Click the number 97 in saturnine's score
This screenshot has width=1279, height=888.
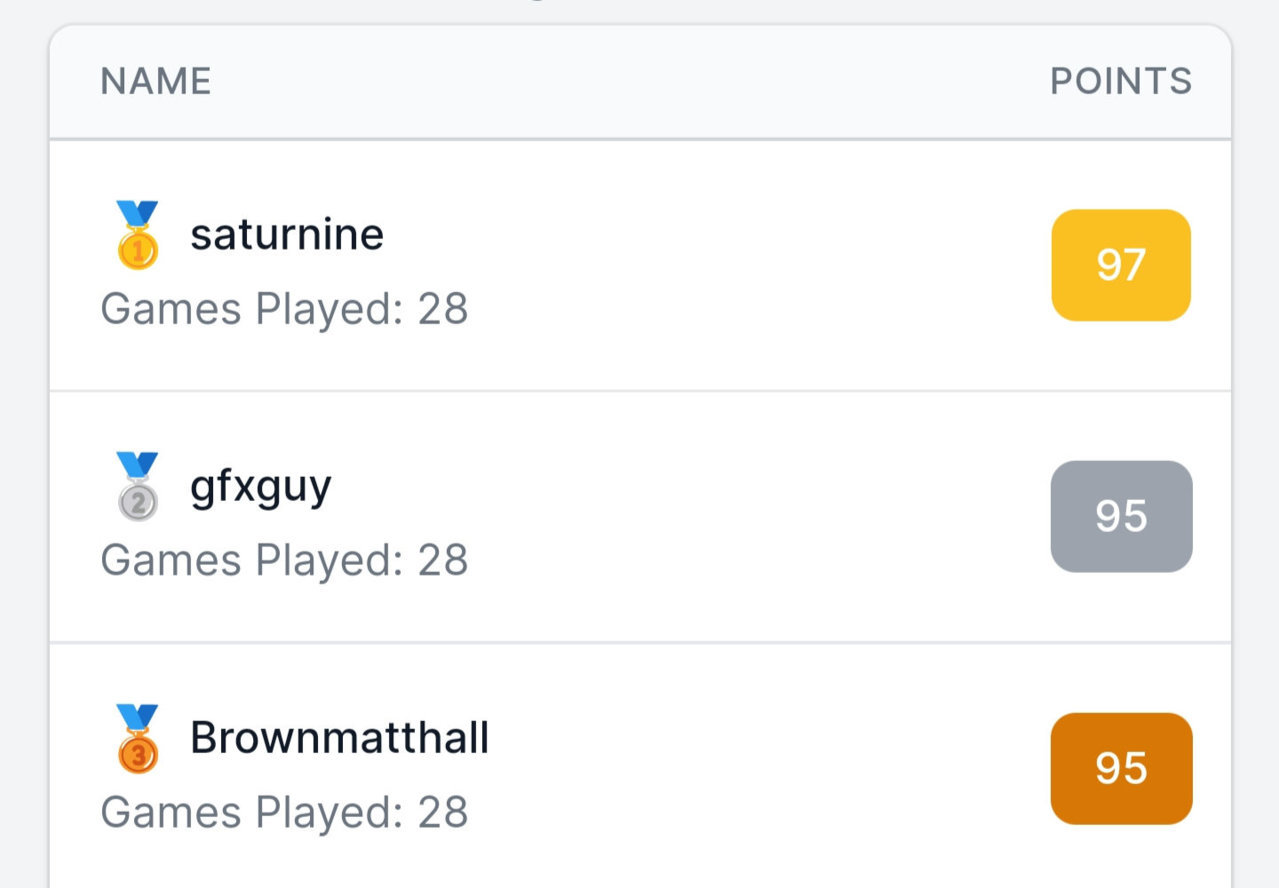pos(1121,265)
